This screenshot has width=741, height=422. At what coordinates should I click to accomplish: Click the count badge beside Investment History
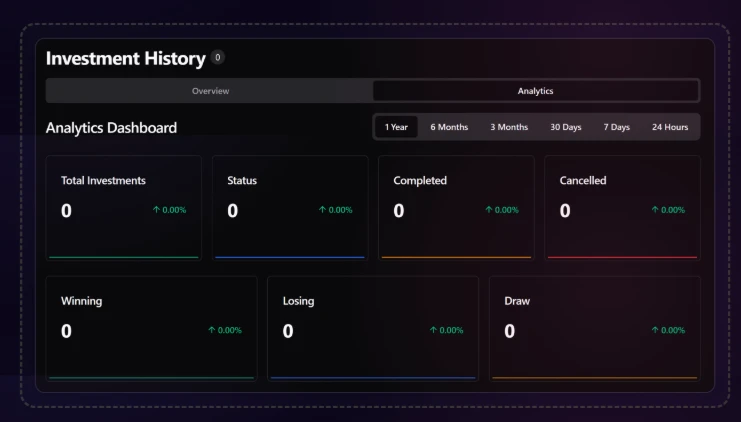click(x=218, y=58)
